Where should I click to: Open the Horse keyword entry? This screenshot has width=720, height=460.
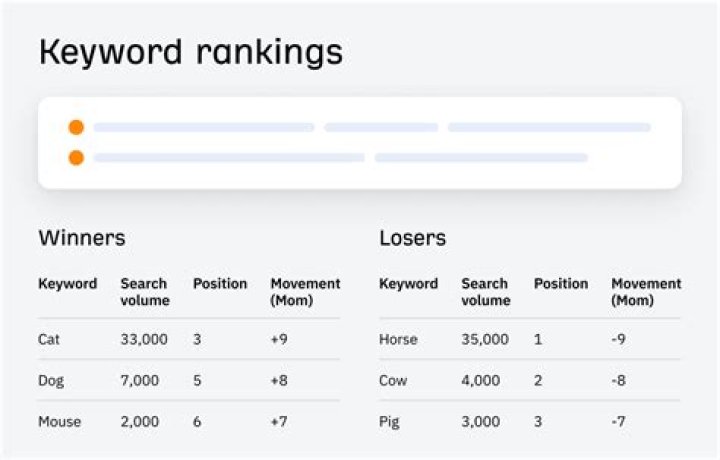coord(397,339)
